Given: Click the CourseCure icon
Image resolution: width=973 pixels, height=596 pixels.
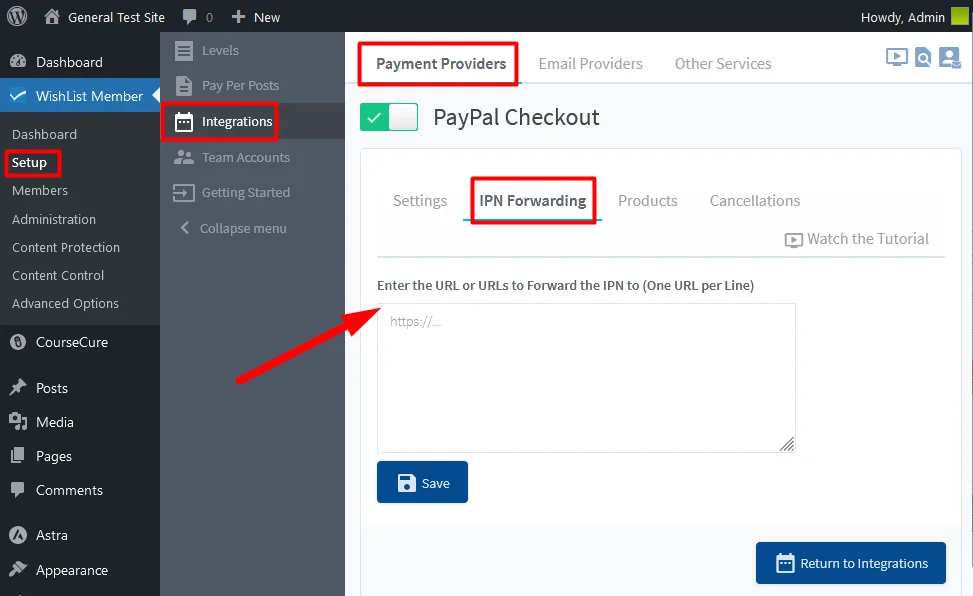Looking at the screenshot, I should point(19,342).
